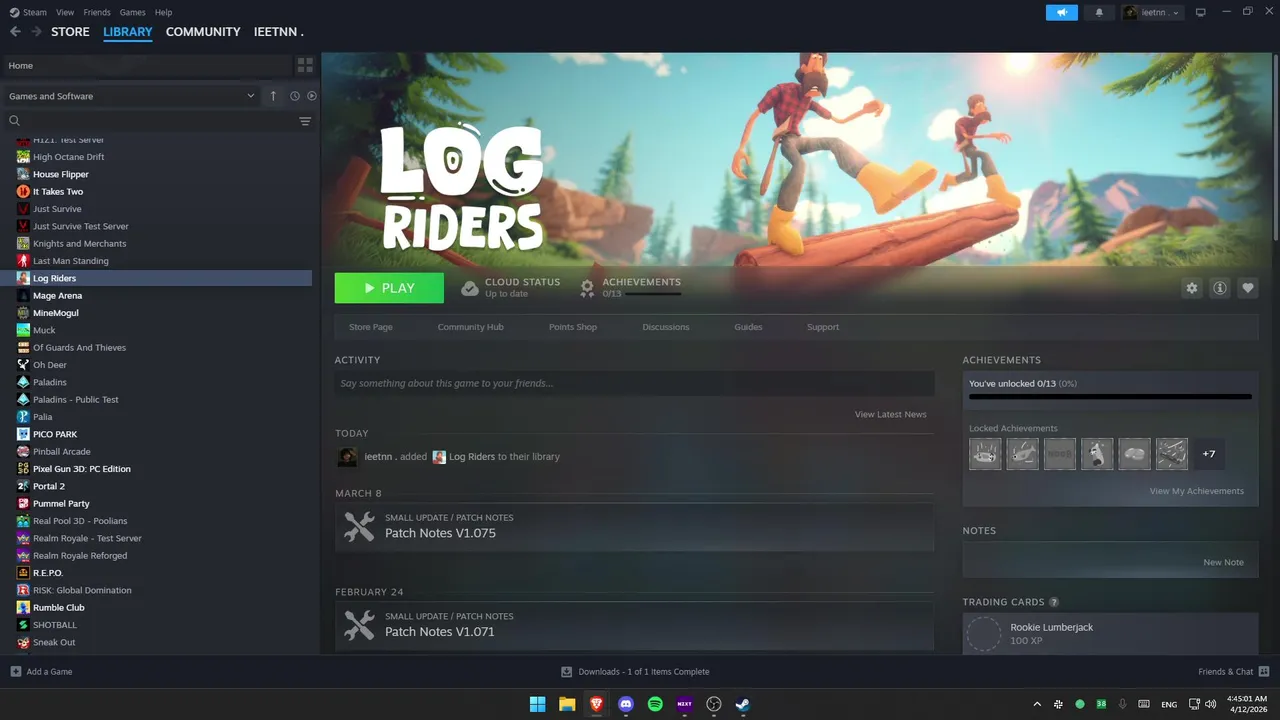Switch to the STORE tab
1280x720 pixels.
[70, 32]
